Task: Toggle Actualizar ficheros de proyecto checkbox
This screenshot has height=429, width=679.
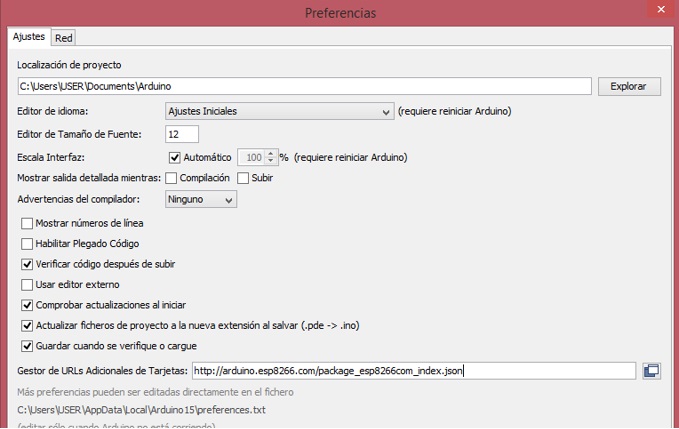Action: [x=27, y=325]
